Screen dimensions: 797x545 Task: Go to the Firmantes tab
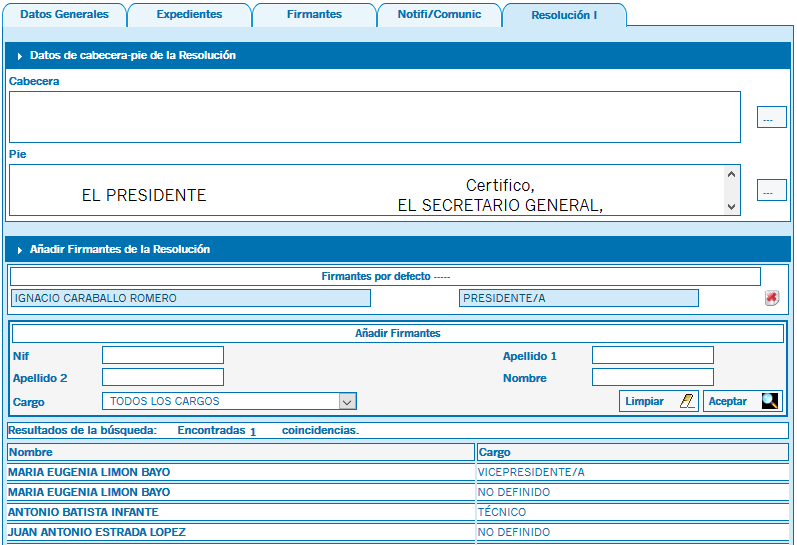point(314,14)
